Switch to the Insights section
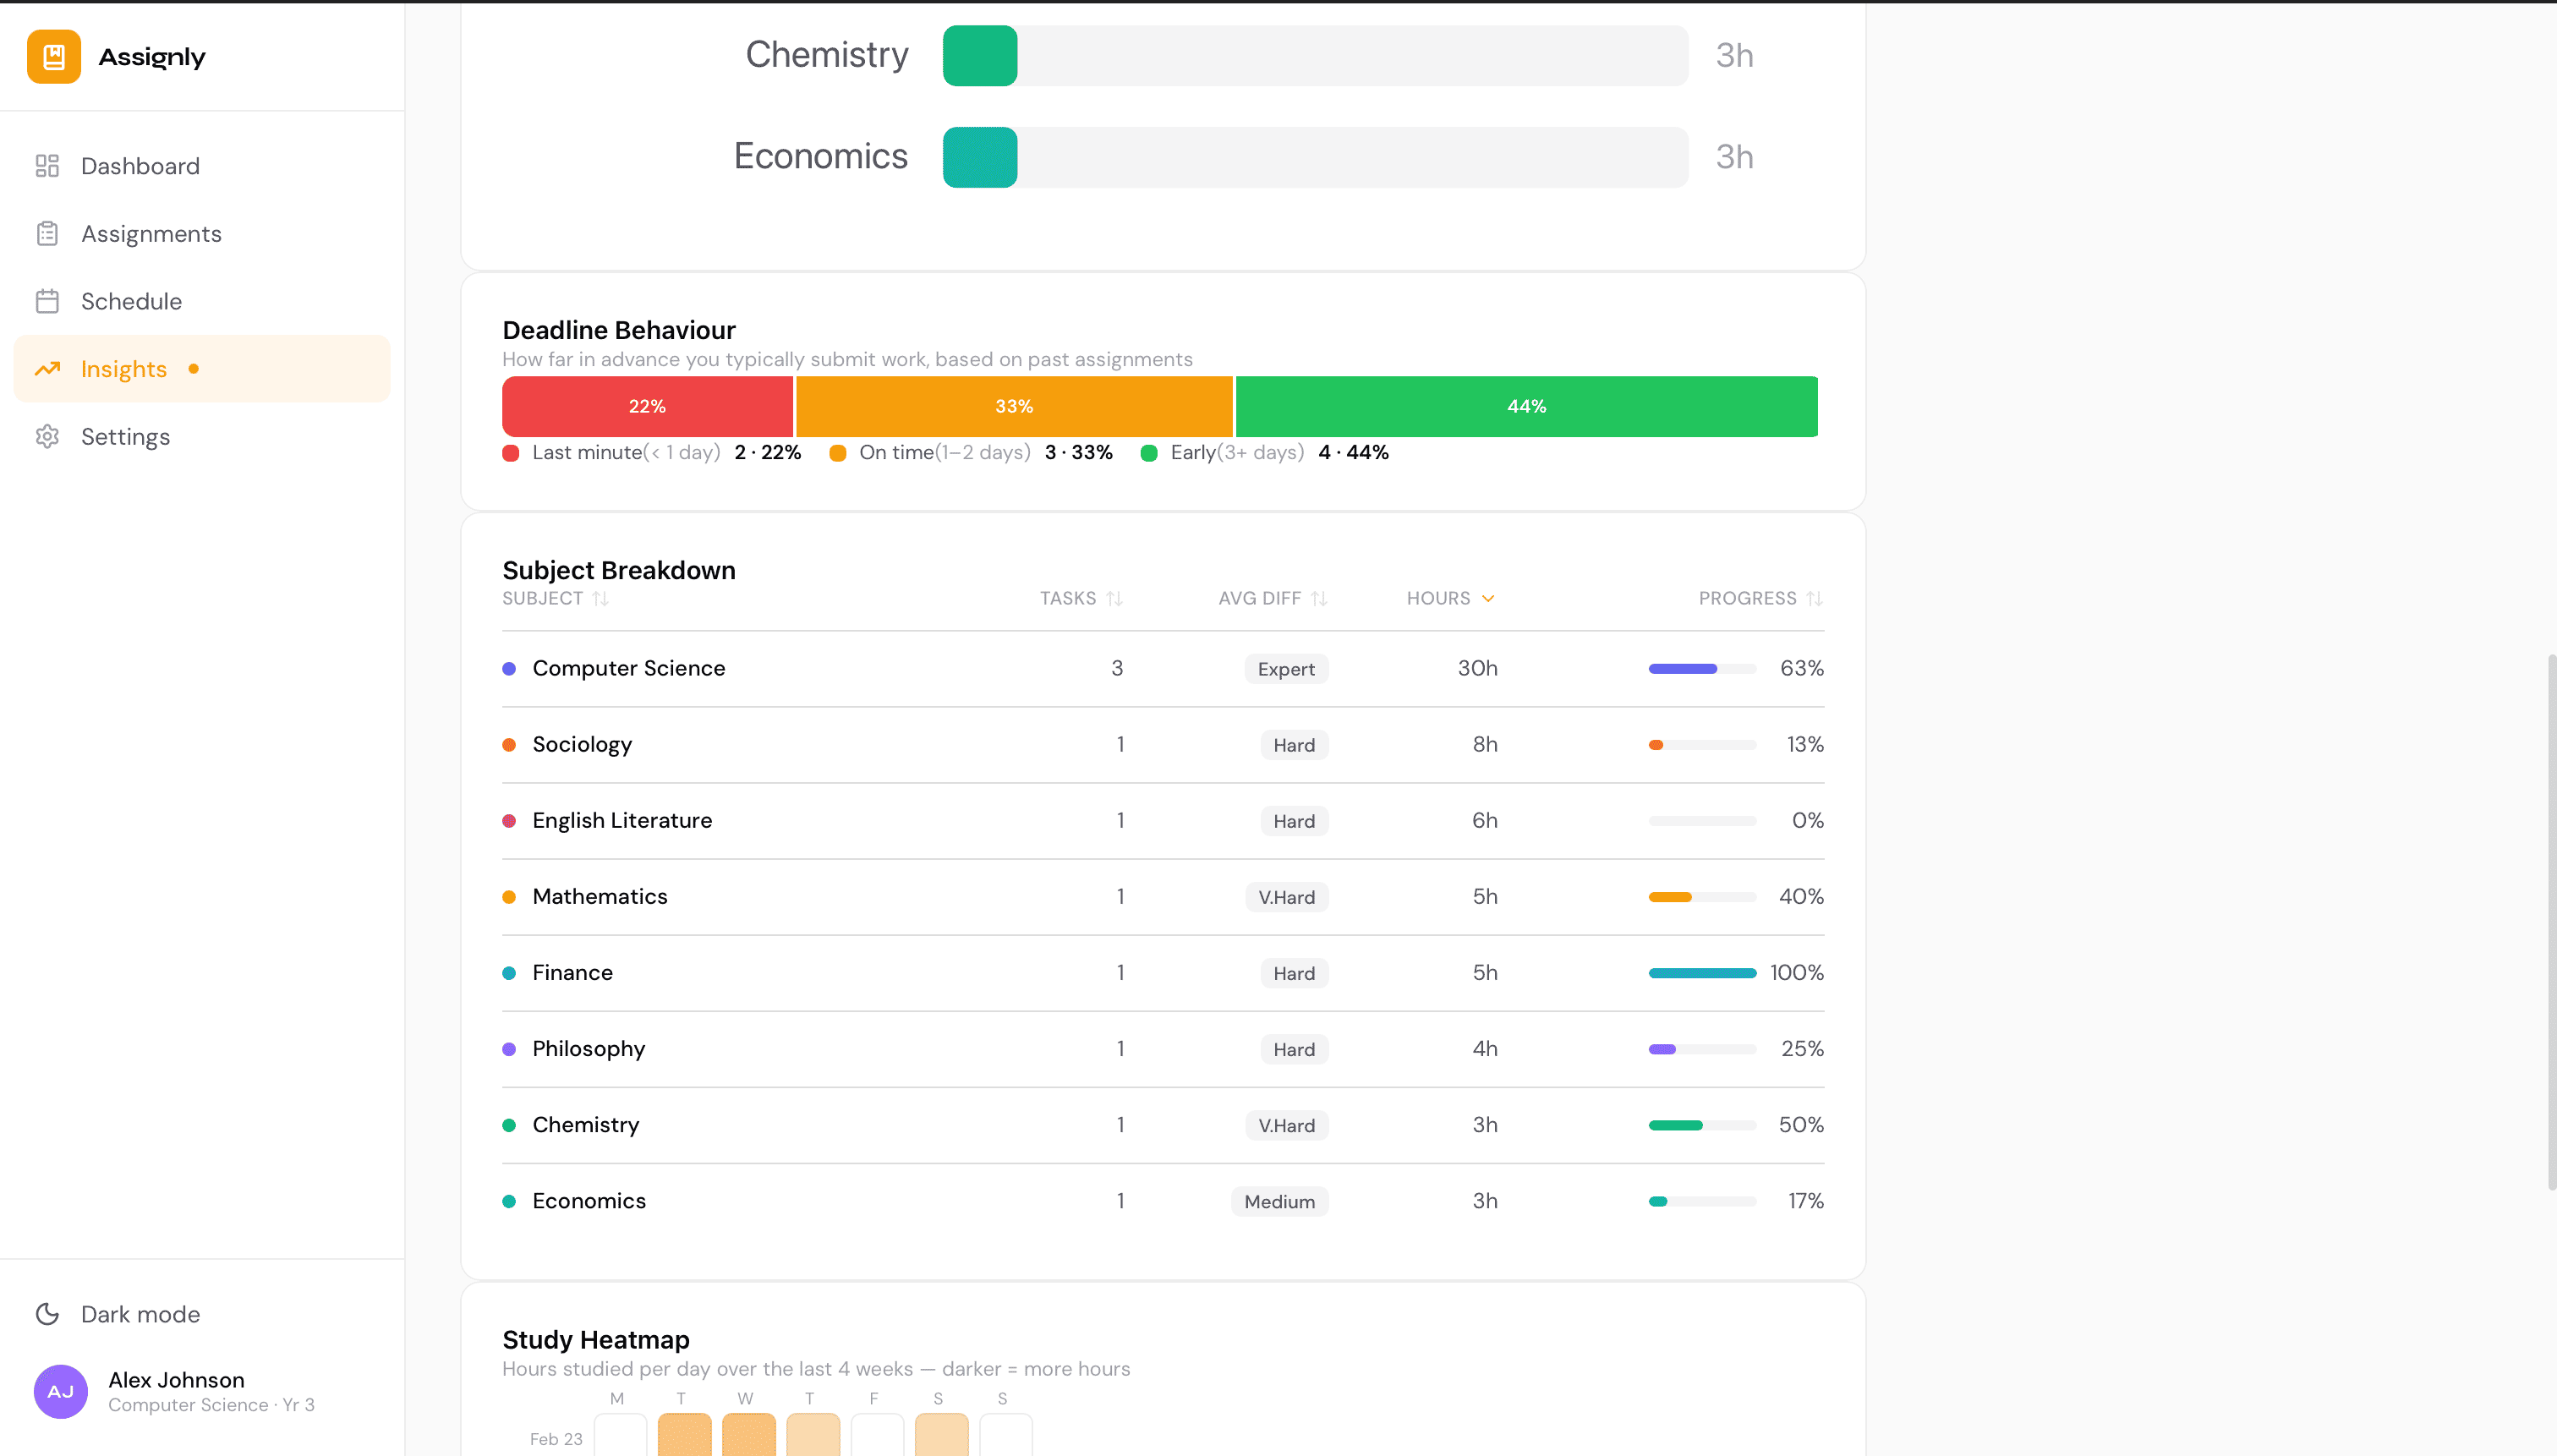This screenshot has height=1456, width=2557. pyautogui.click(x=123, y=368)
